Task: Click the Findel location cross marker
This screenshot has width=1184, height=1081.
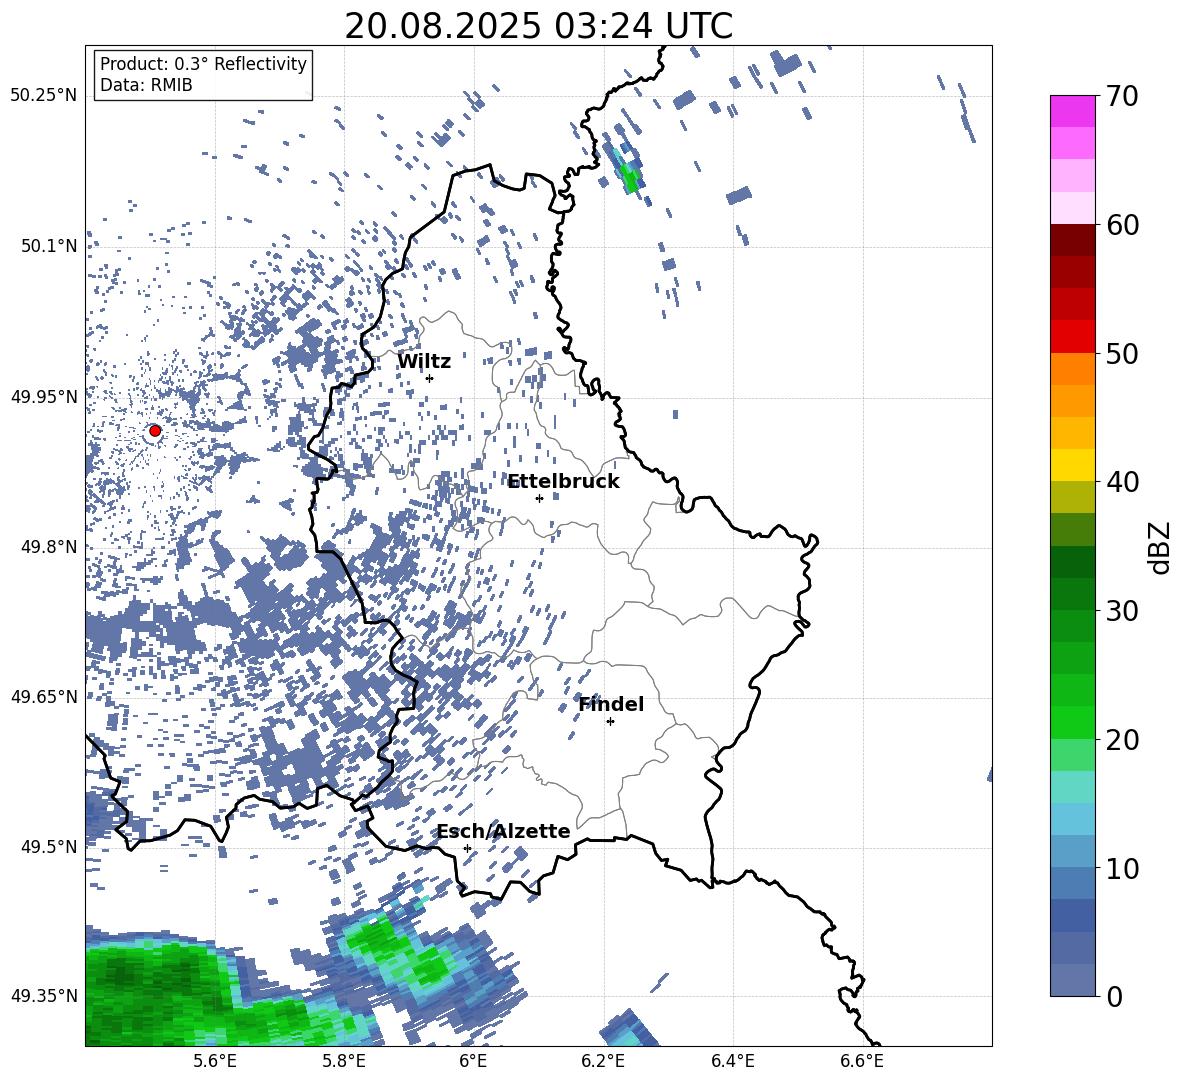Action: (611, 722)
